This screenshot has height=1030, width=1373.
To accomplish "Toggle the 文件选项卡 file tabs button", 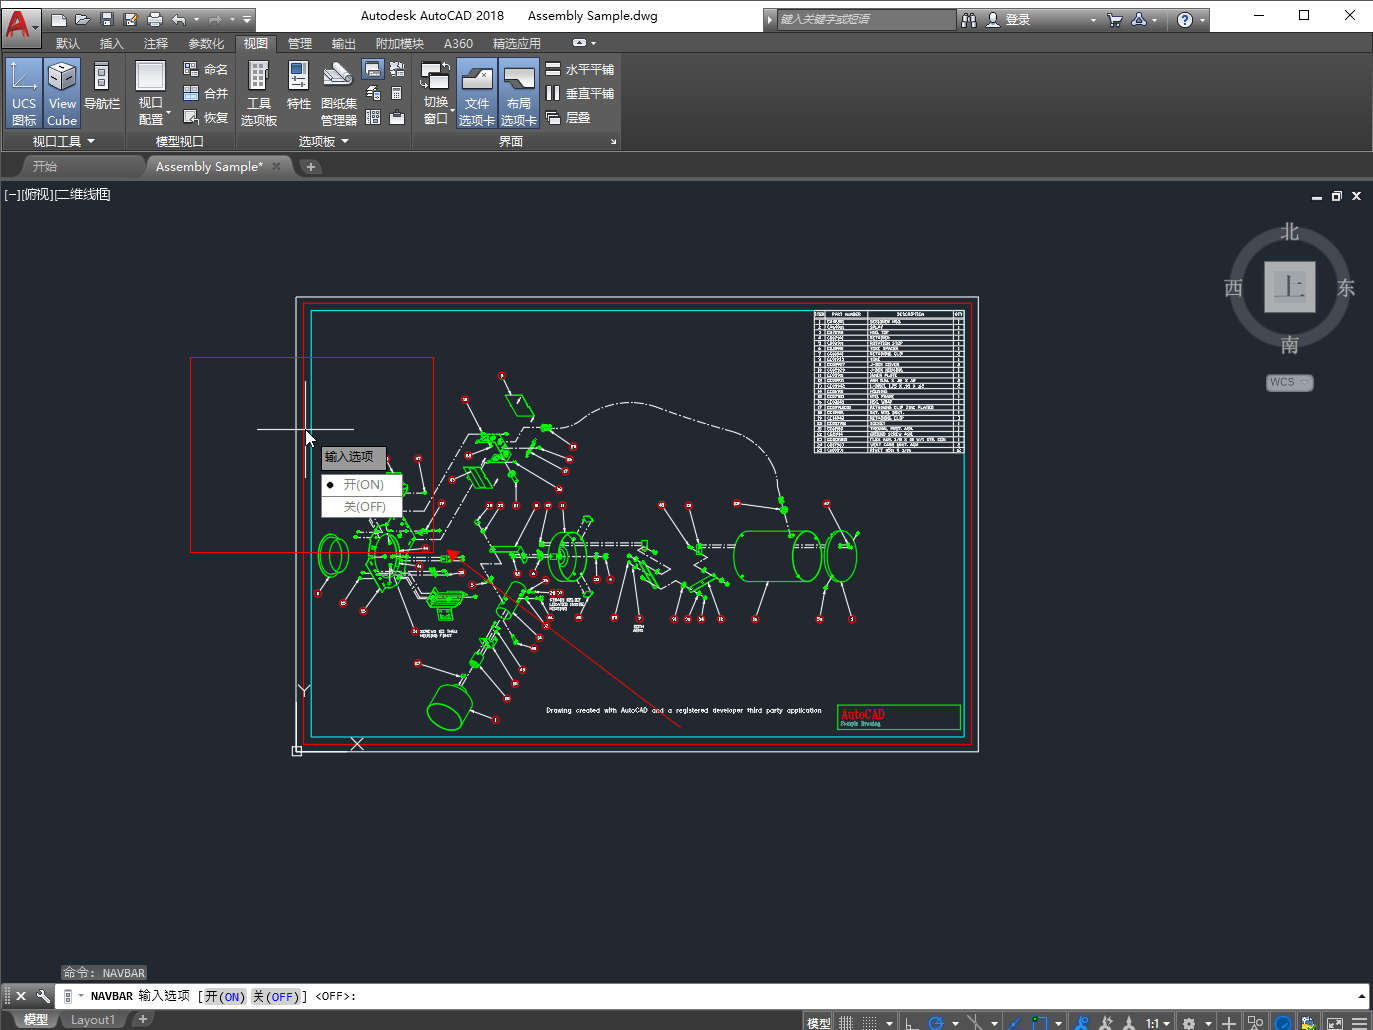I will click(477, 92).
